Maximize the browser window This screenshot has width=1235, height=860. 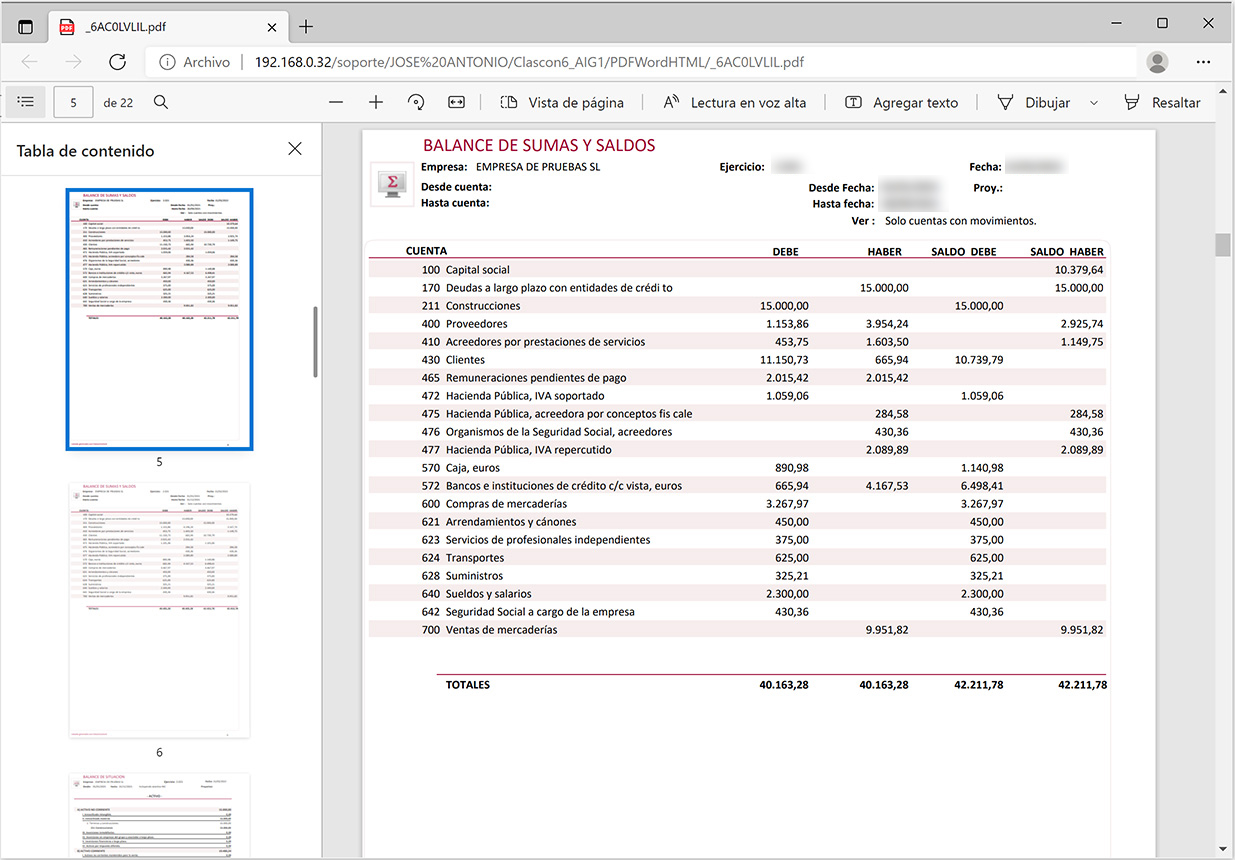tap(1162, 22)
